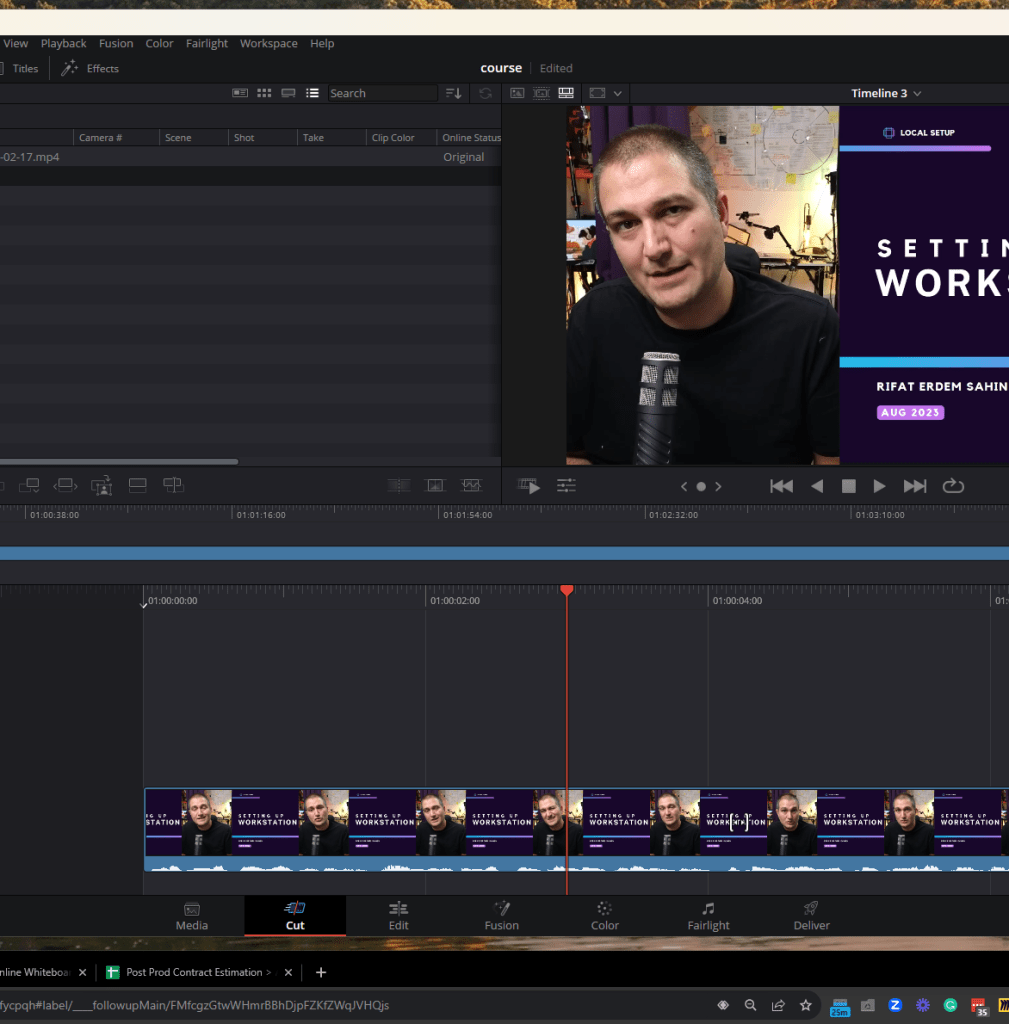The image size is (1009, 1024).
Task: Sort by the Clip Color column
Action: [401, 137]
